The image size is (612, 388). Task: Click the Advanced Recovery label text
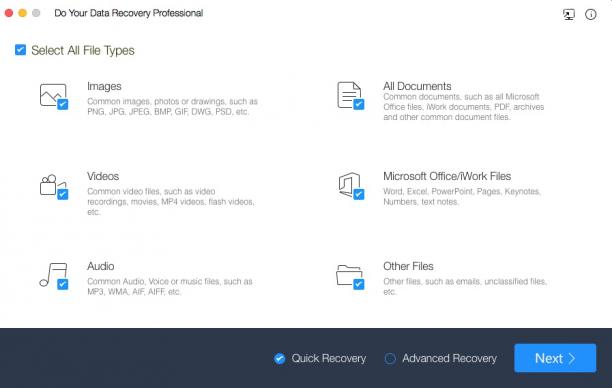coord(449,358)
